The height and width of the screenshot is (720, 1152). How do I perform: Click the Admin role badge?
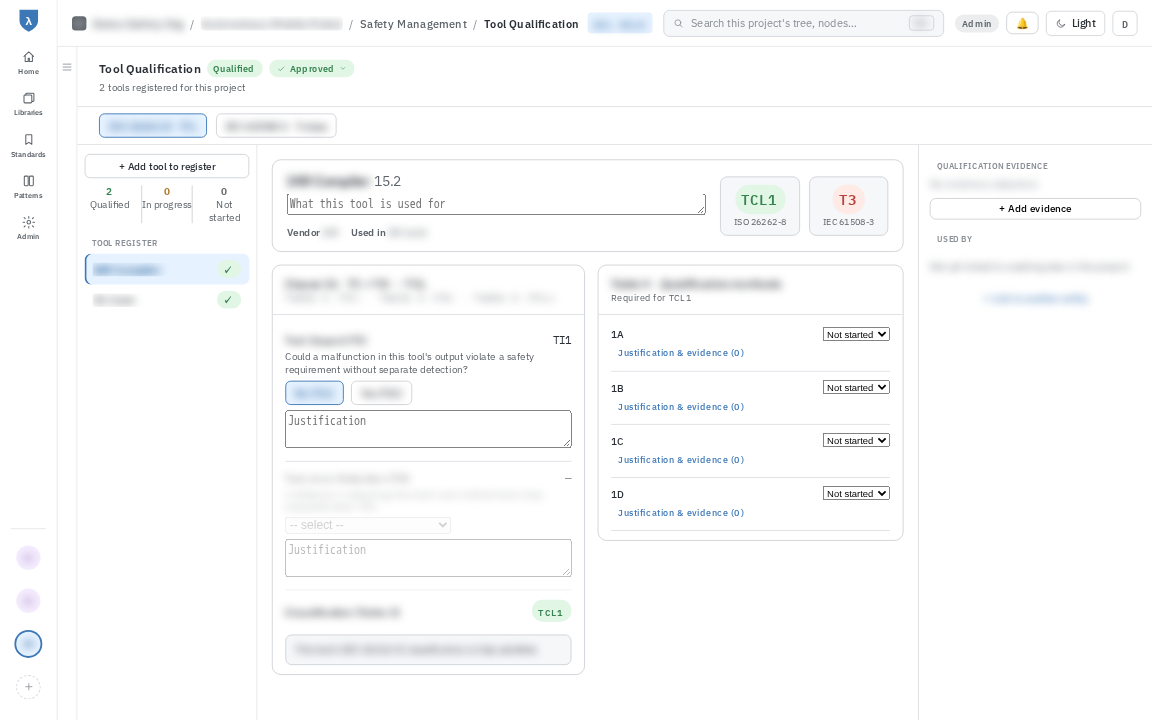coord(976,24)
